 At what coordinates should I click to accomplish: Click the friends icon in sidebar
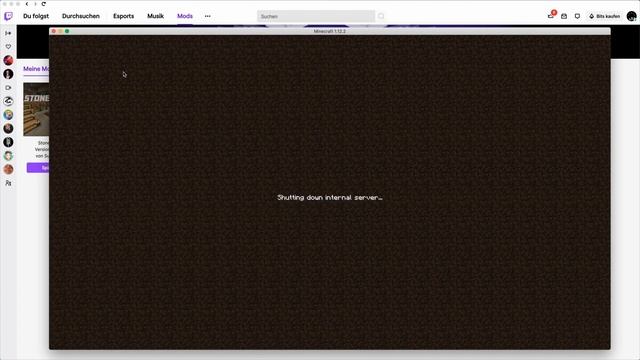pyautogui.click(x=8, y=183)
